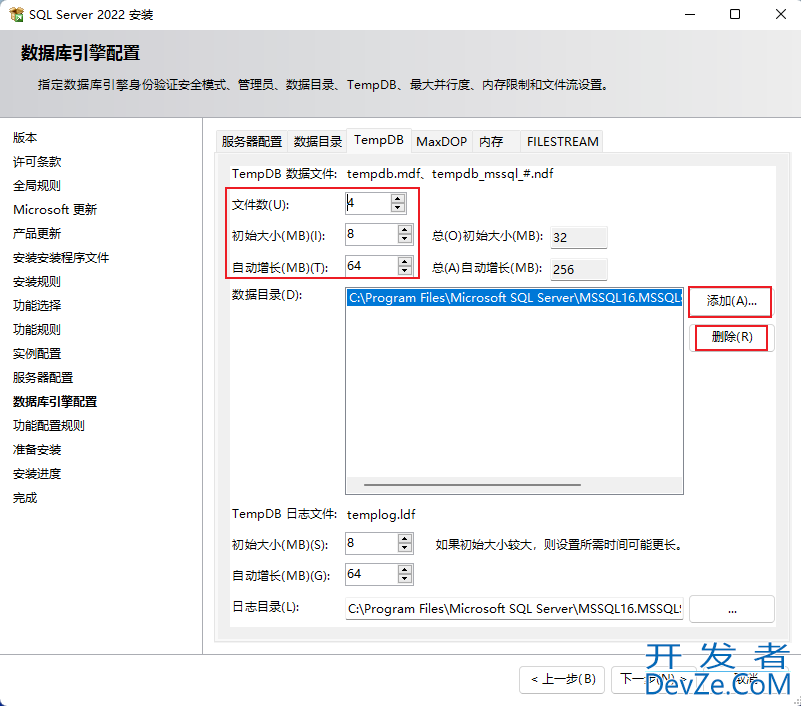Switch to the 数据目录 tab
This screenshot has width=801, height=706.
317,142
